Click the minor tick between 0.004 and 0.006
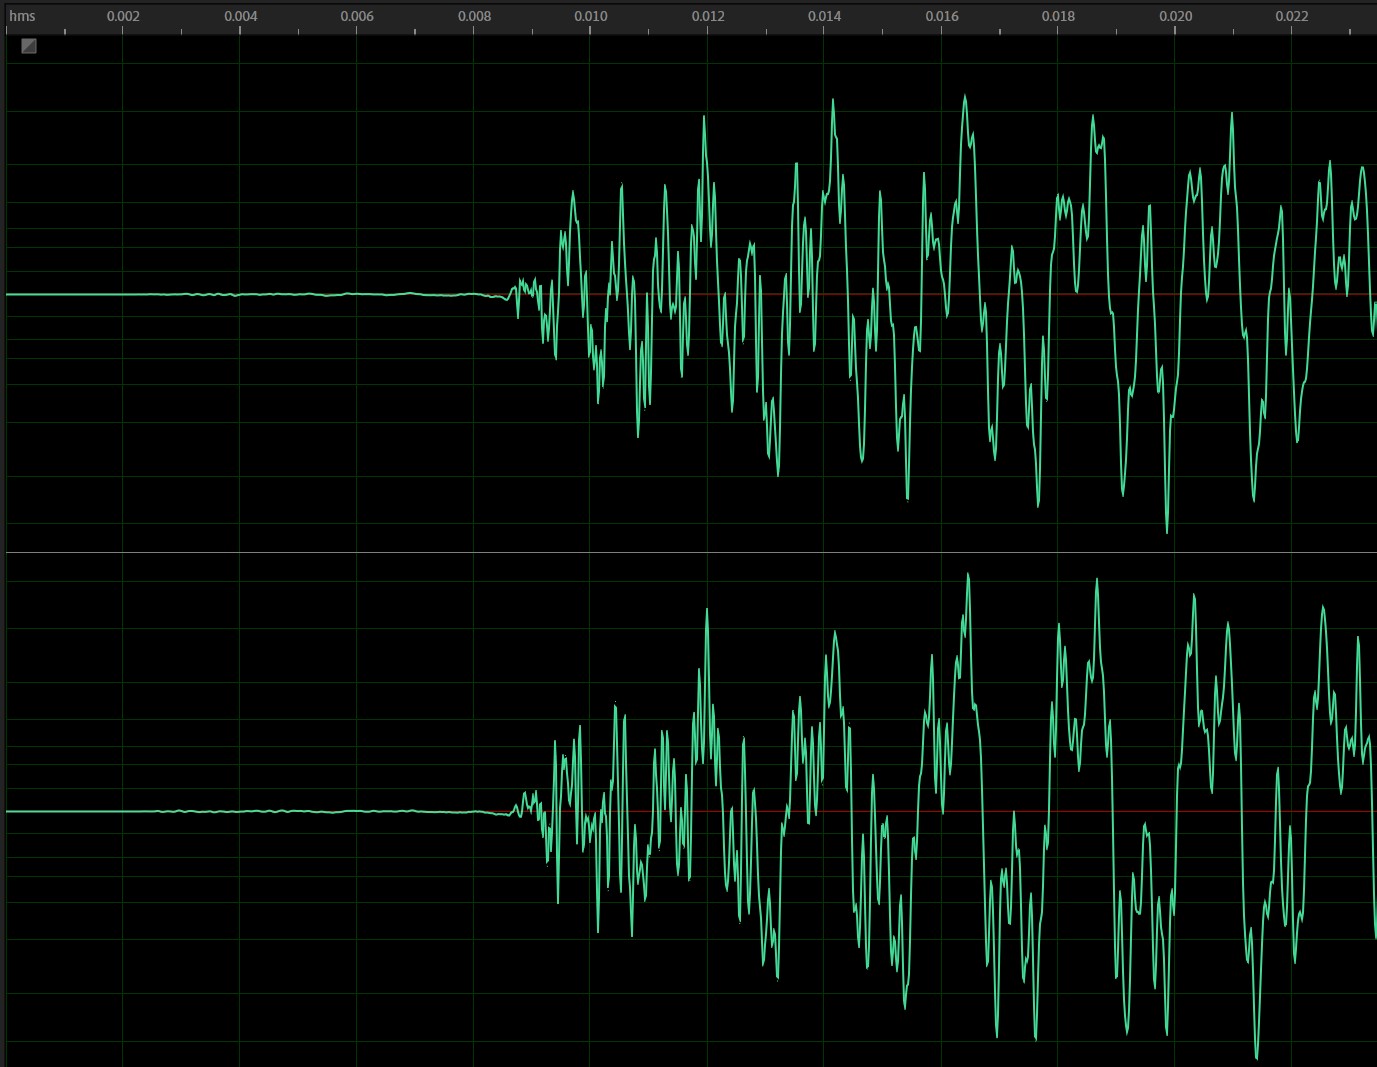Screen dimensions: 1377x1067 click(x=300, y=29)
